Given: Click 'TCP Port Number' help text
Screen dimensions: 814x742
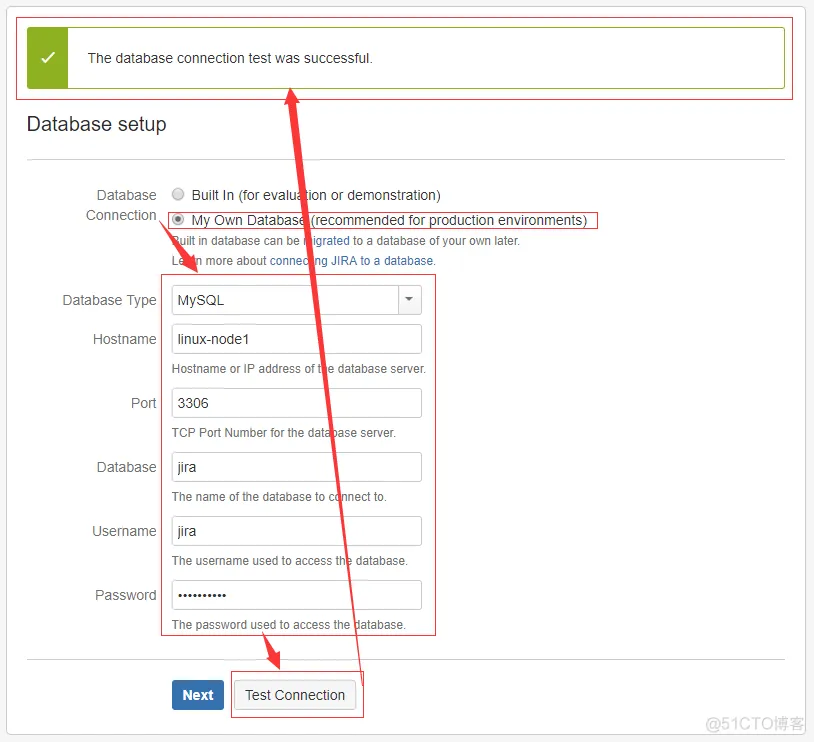Looking at the screenshot, I should (x=283, y=433).
